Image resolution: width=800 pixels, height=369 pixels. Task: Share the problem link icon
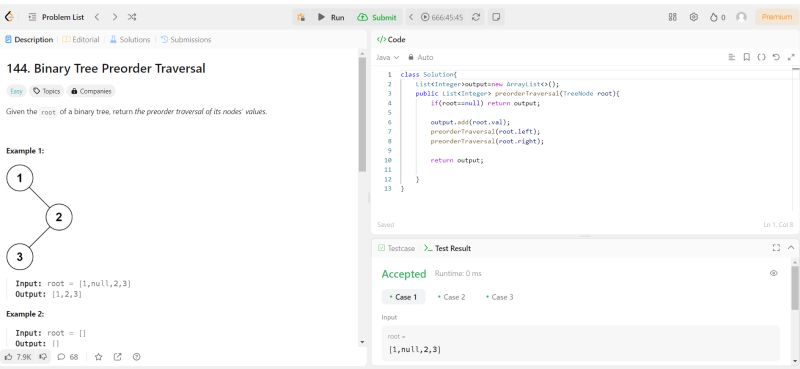pos(117,357)
